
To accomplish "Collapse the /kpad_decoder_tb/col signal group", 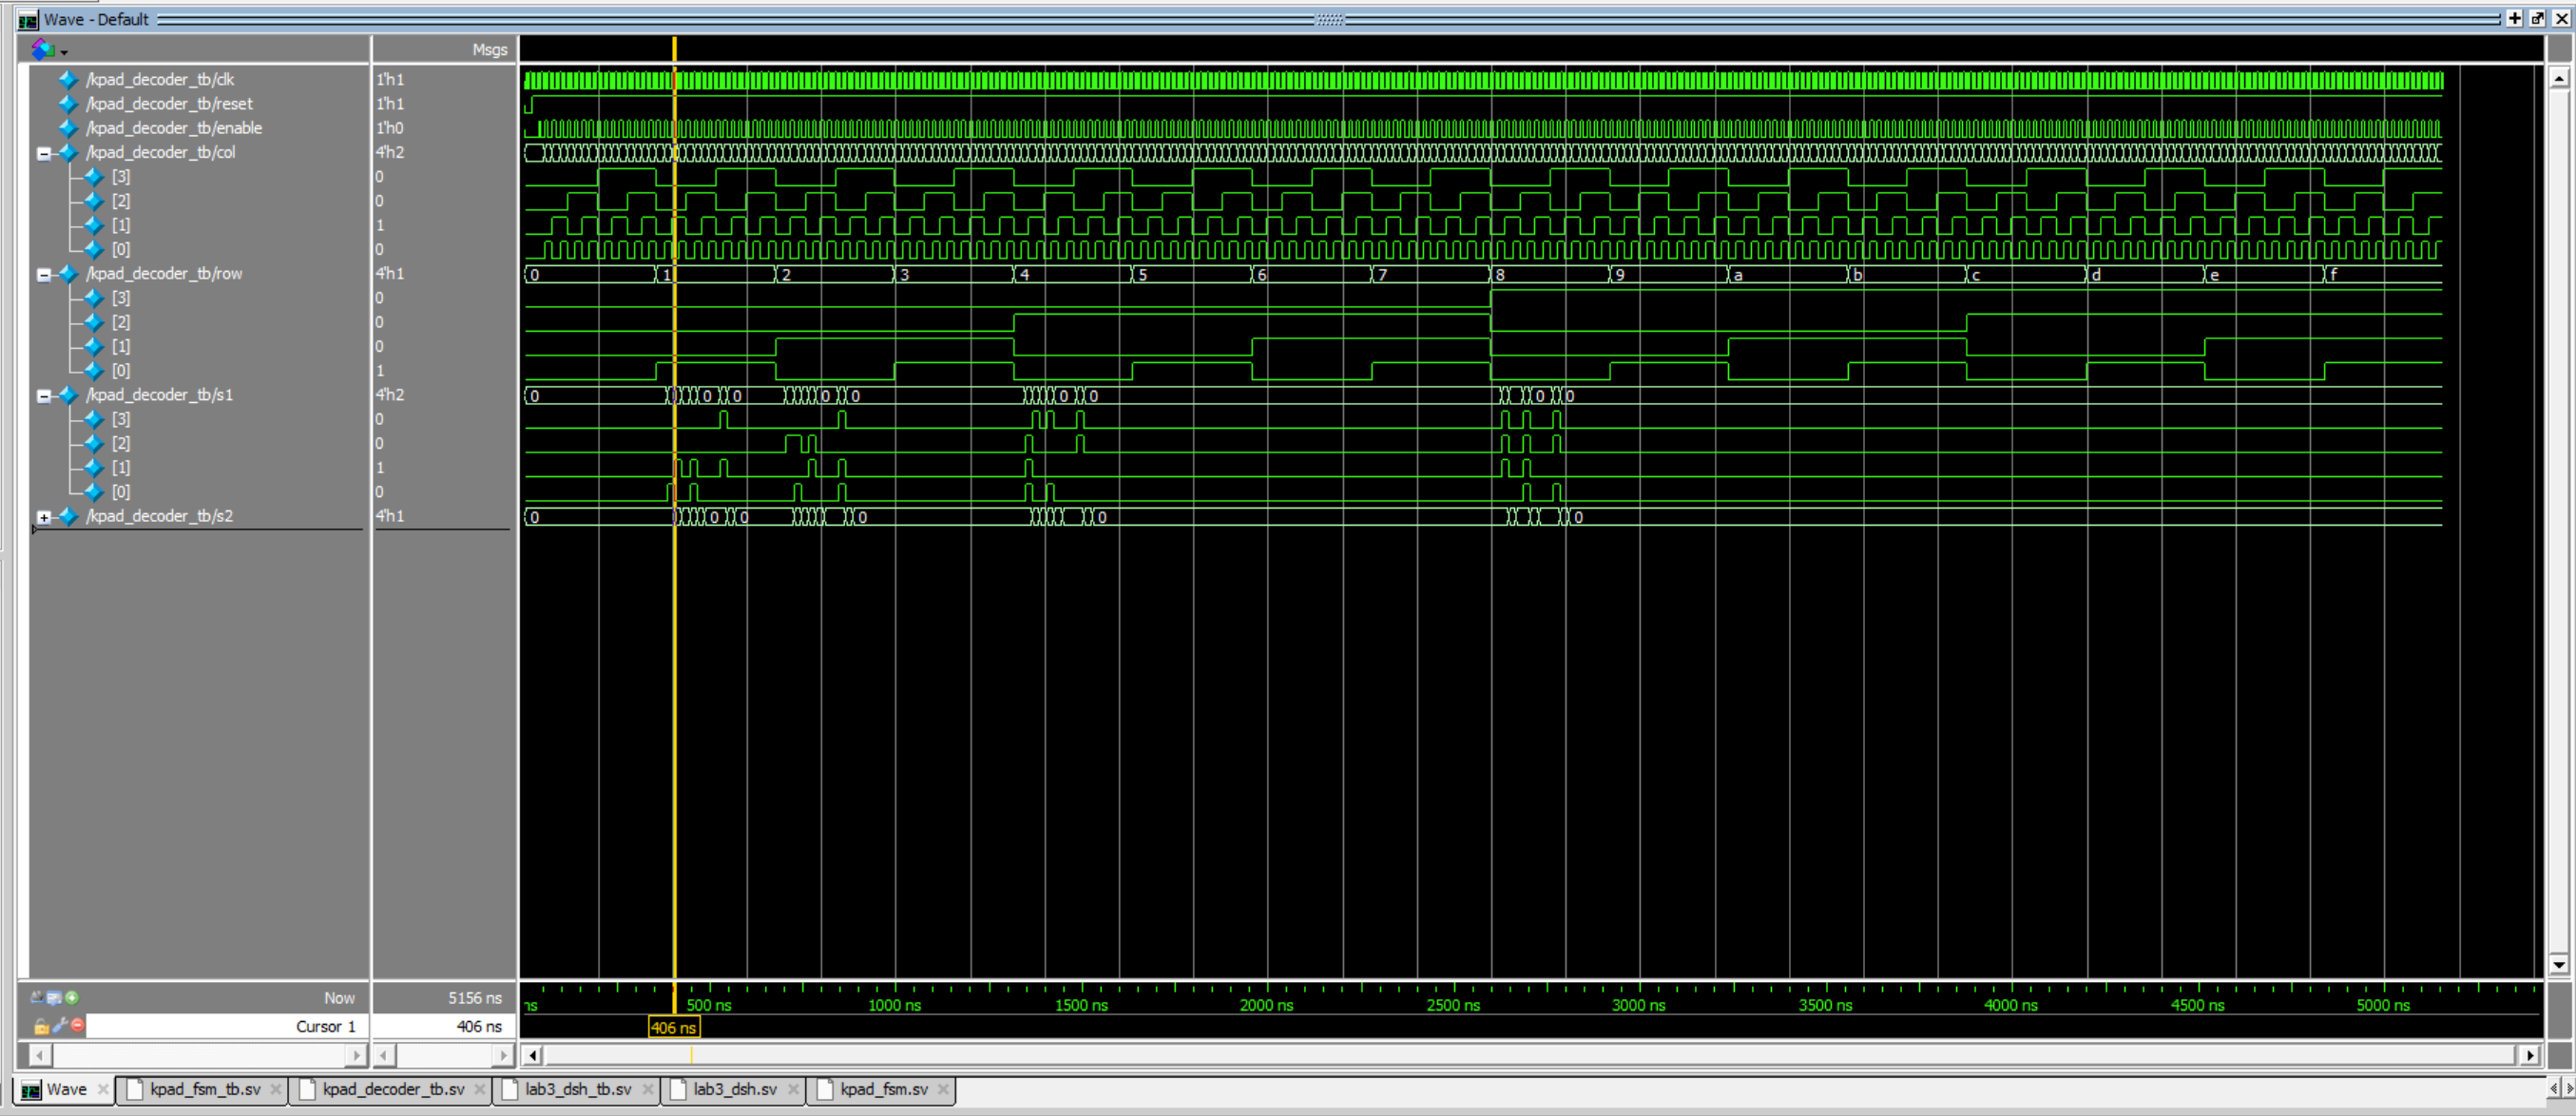I will pos(43,153).
